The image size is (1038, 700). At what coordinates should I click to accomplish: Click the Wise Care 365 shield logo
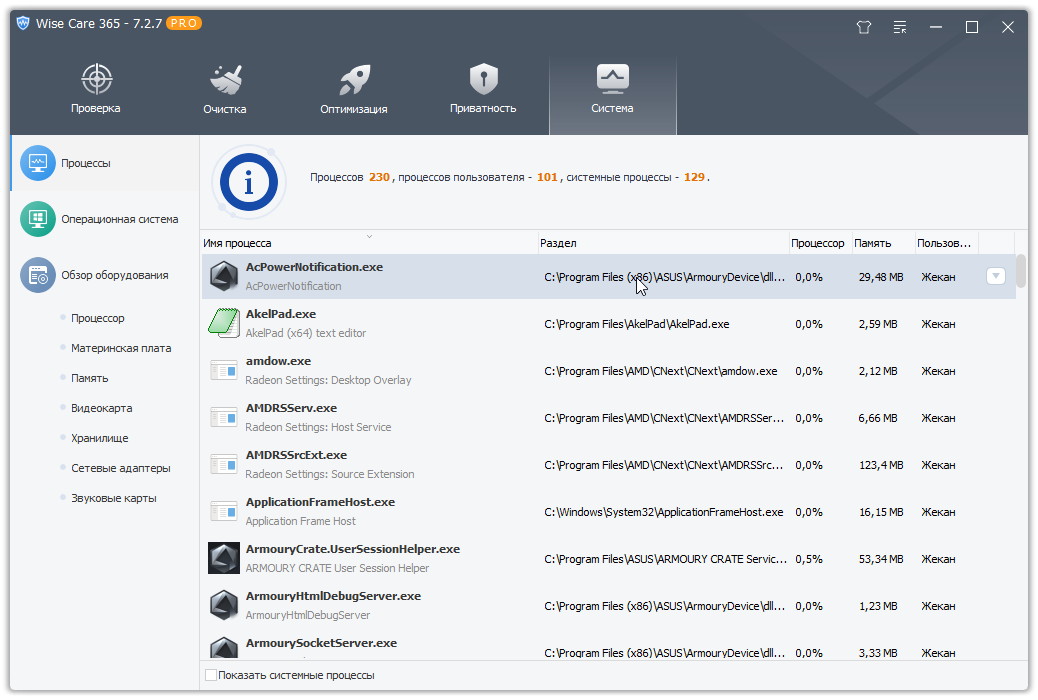click(23, 23)
